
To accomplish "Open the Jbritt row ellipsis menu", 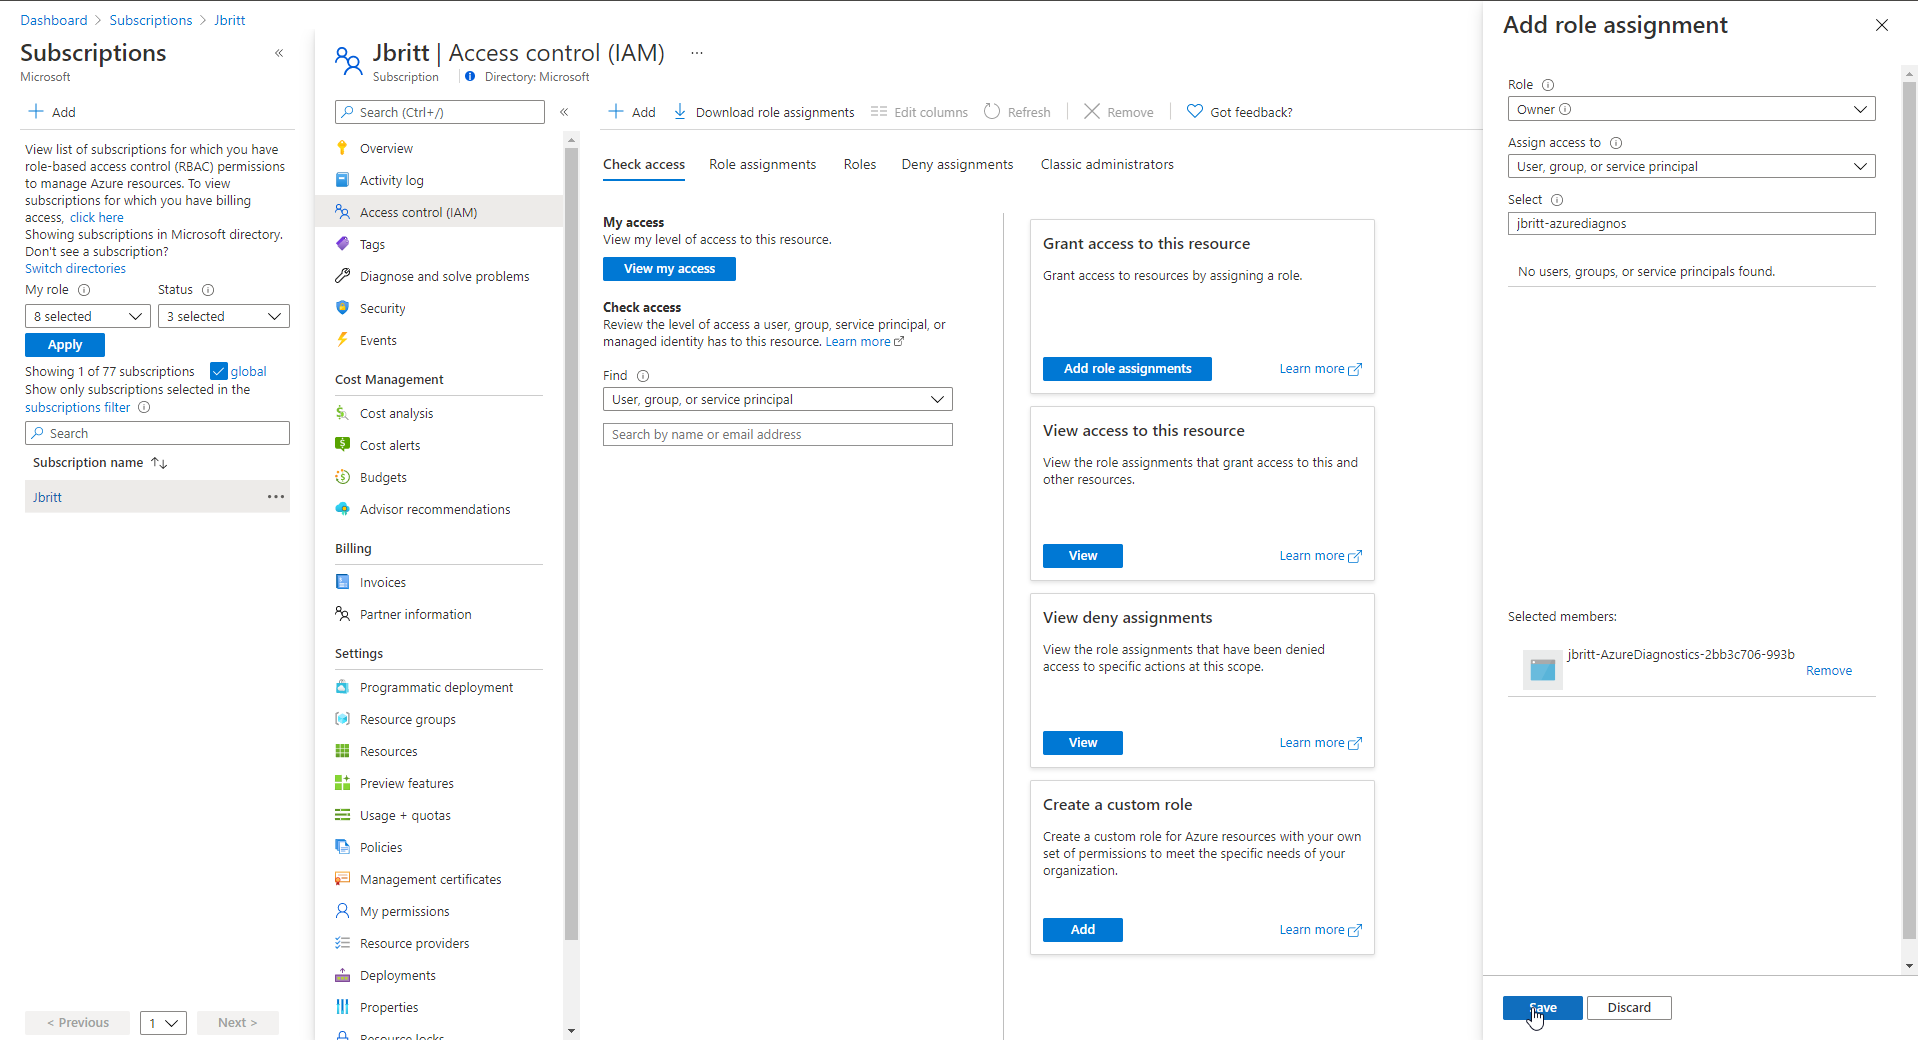I will point(276,497).
